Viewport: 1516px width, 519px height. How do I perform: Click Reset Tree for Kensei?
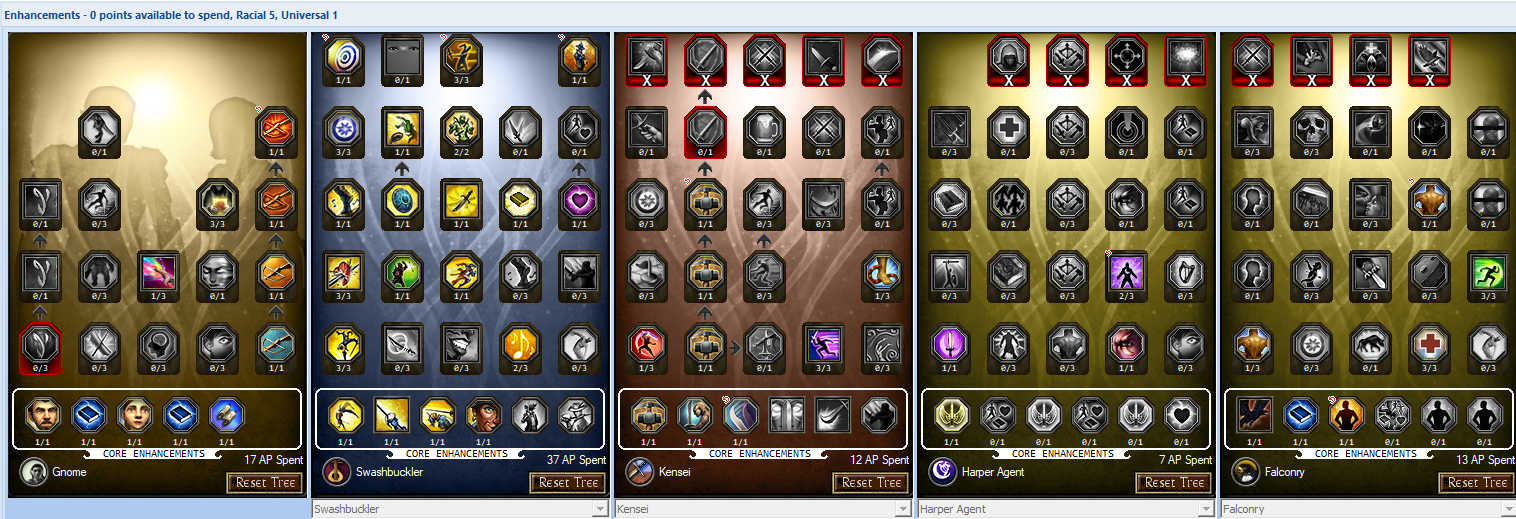(871, 483)
